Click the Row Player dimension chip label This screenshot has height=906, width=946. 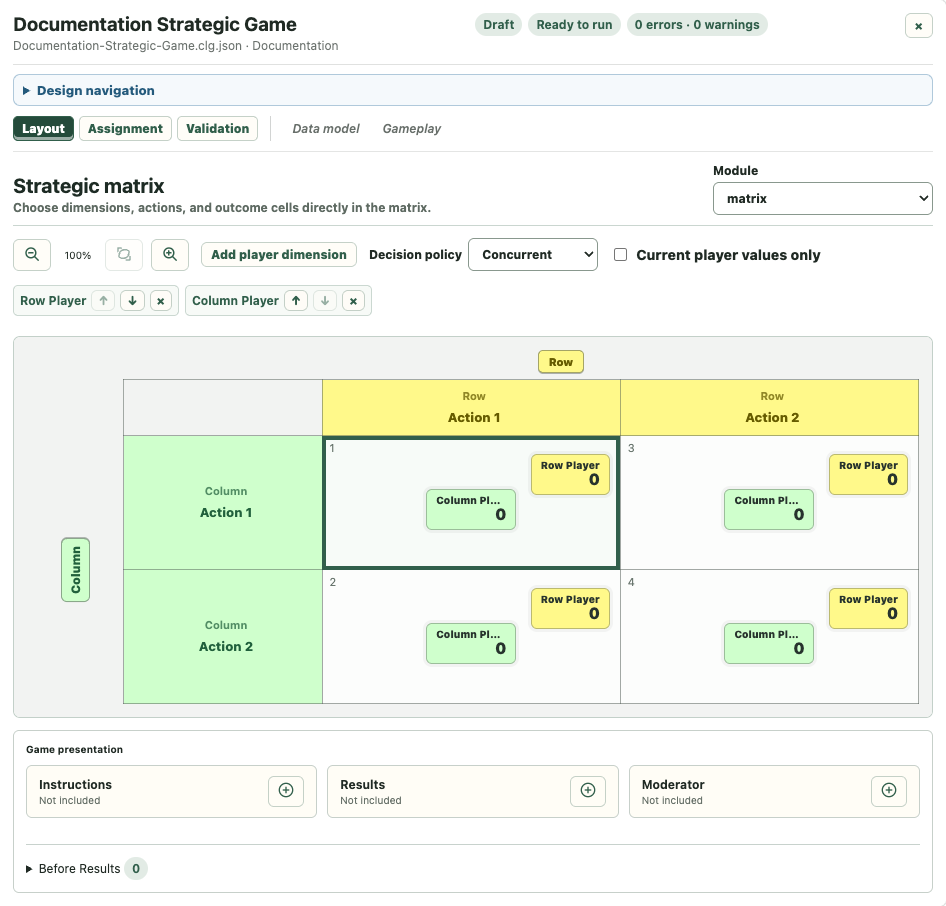tap(53, 300)
